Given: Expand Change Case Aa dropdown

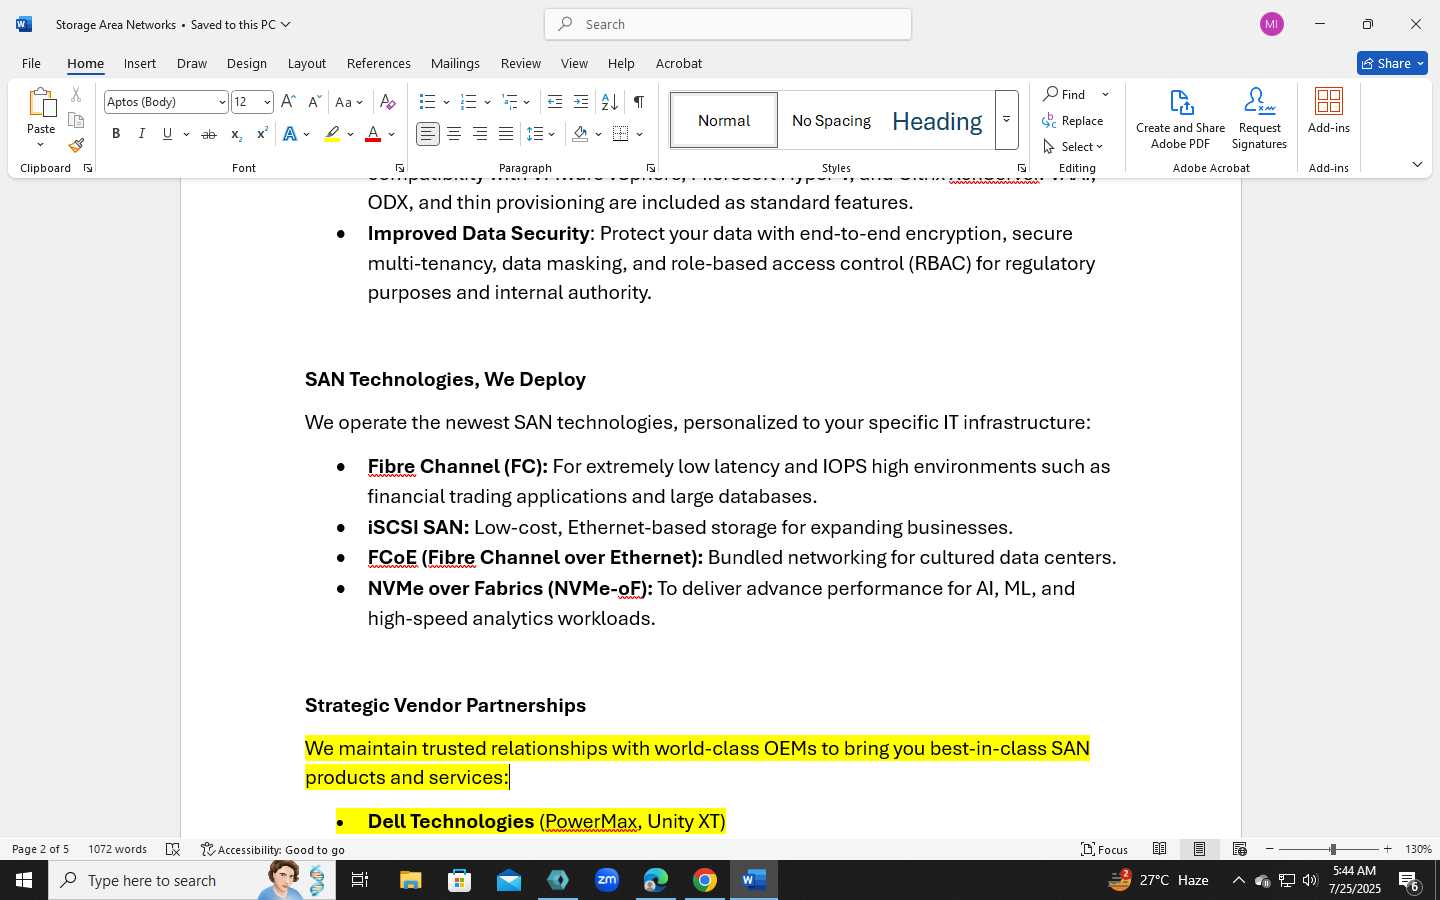Looking at the screenshot, I should [359, 102].
